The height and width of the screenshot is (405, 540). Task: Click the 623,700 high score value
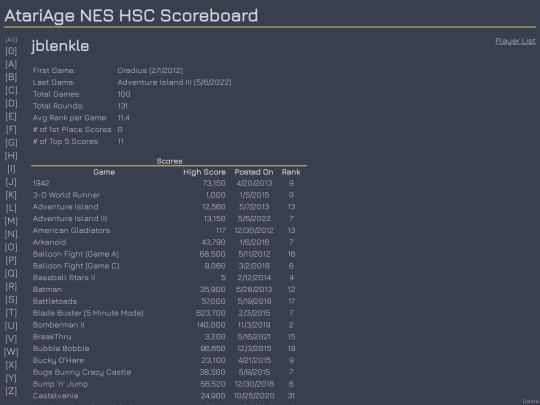[x=210, y=313]
